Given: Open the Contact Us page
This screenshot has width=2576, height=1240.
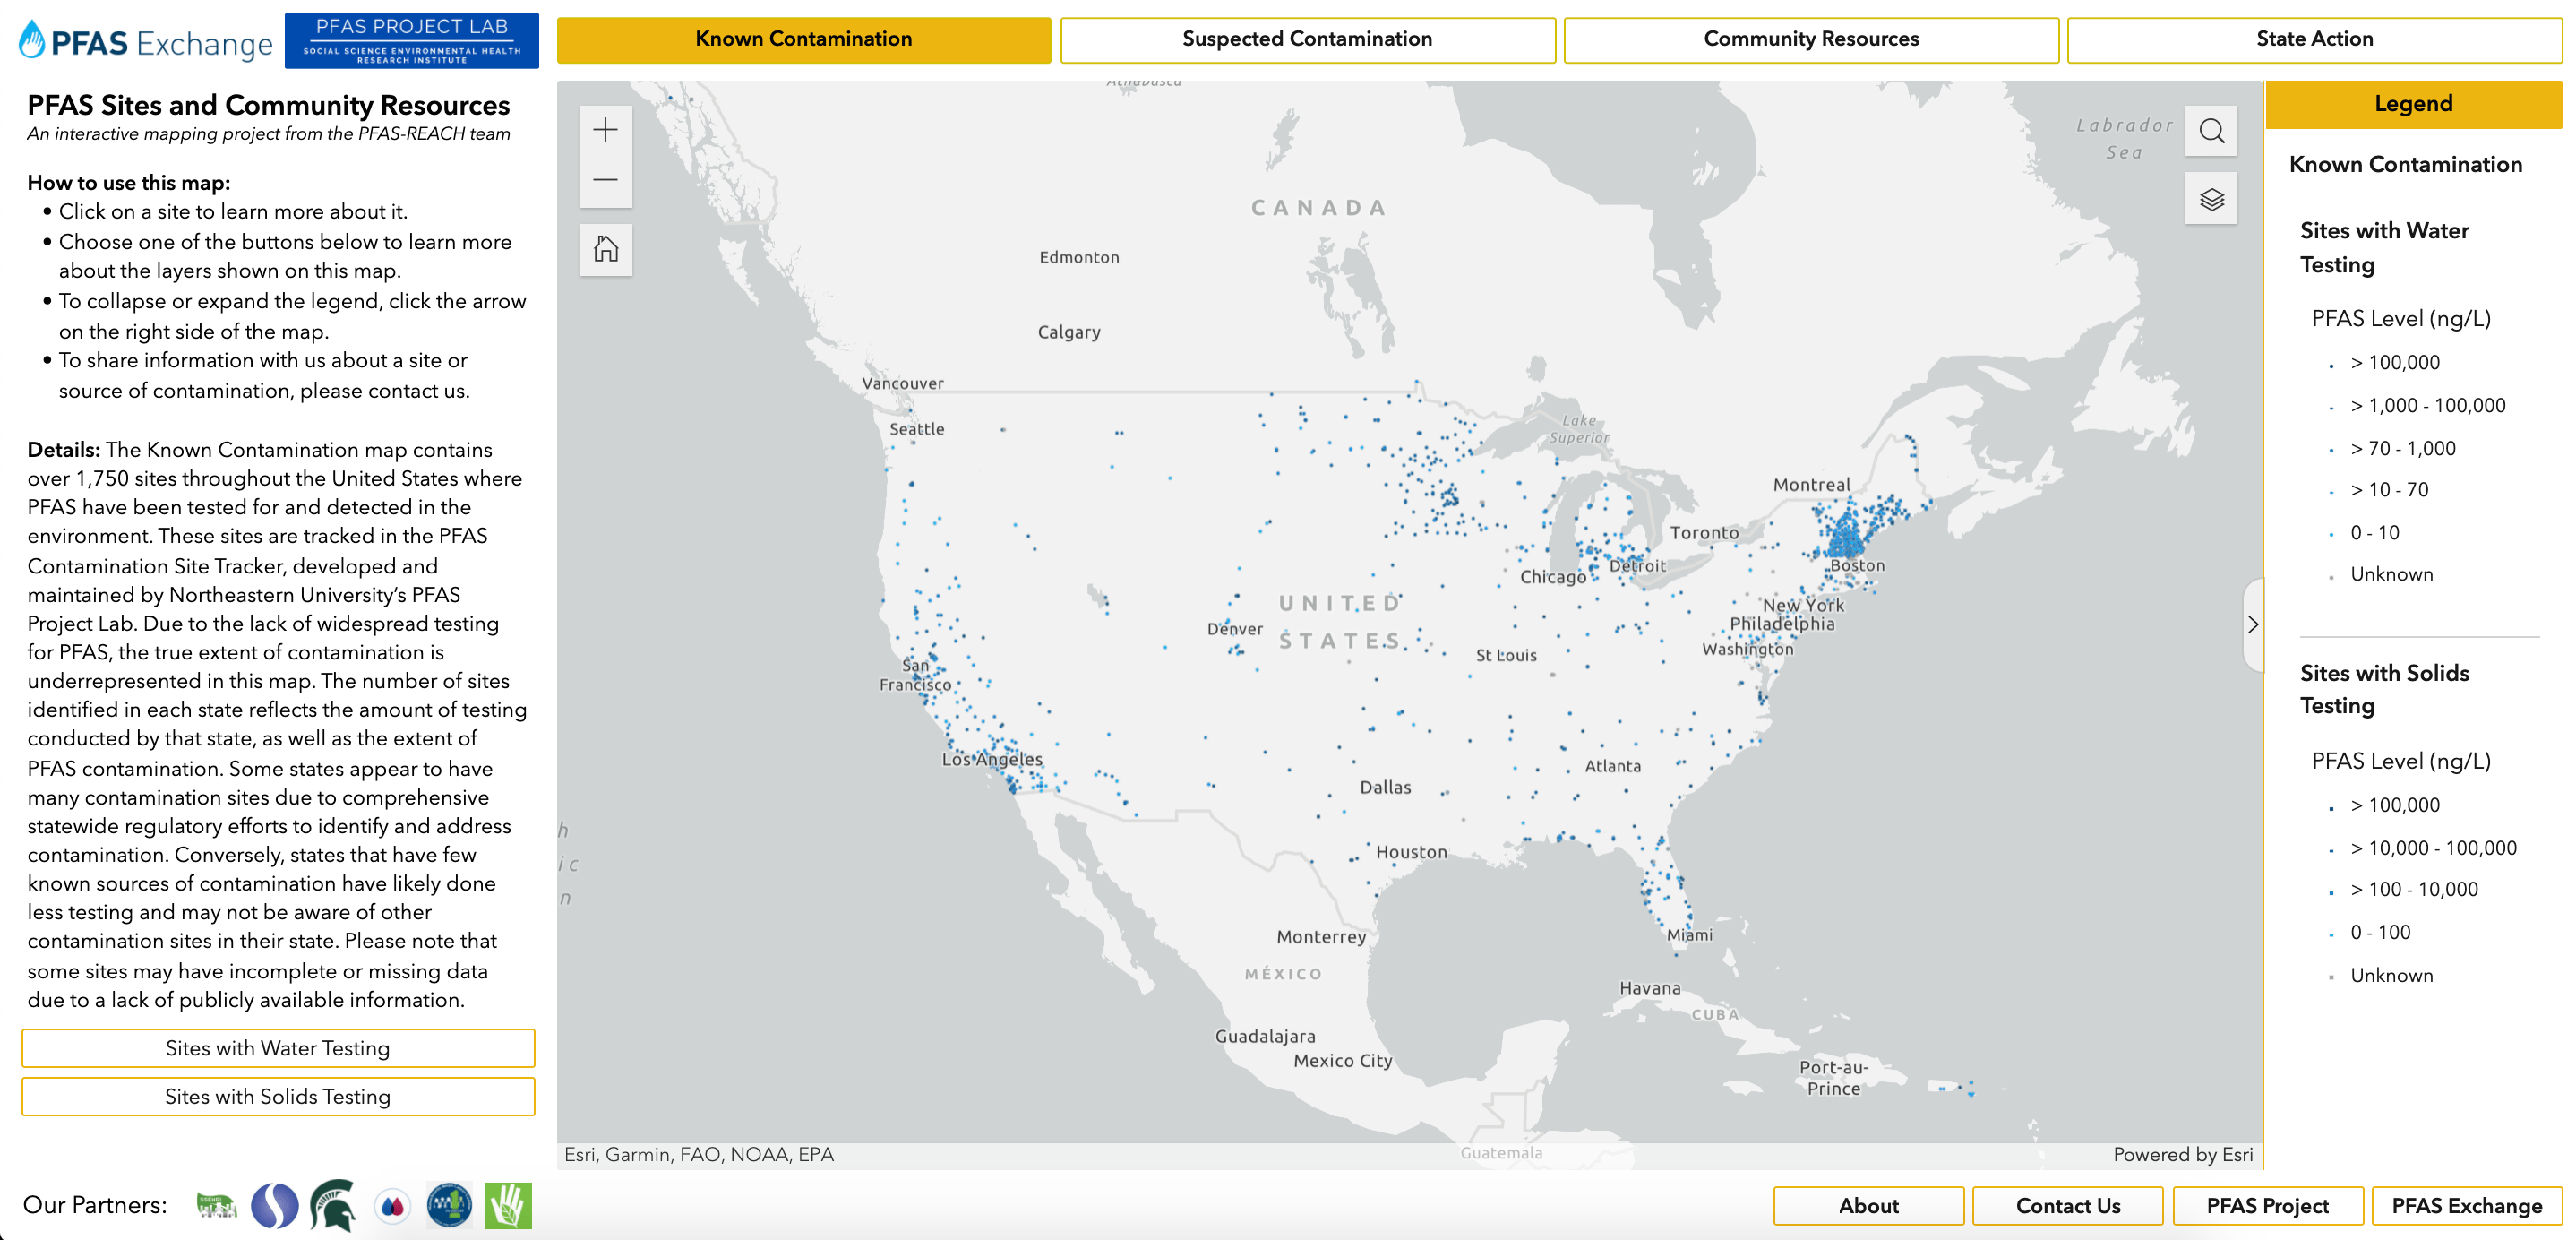Looking at the screenshot, I should (2067, 1205).
